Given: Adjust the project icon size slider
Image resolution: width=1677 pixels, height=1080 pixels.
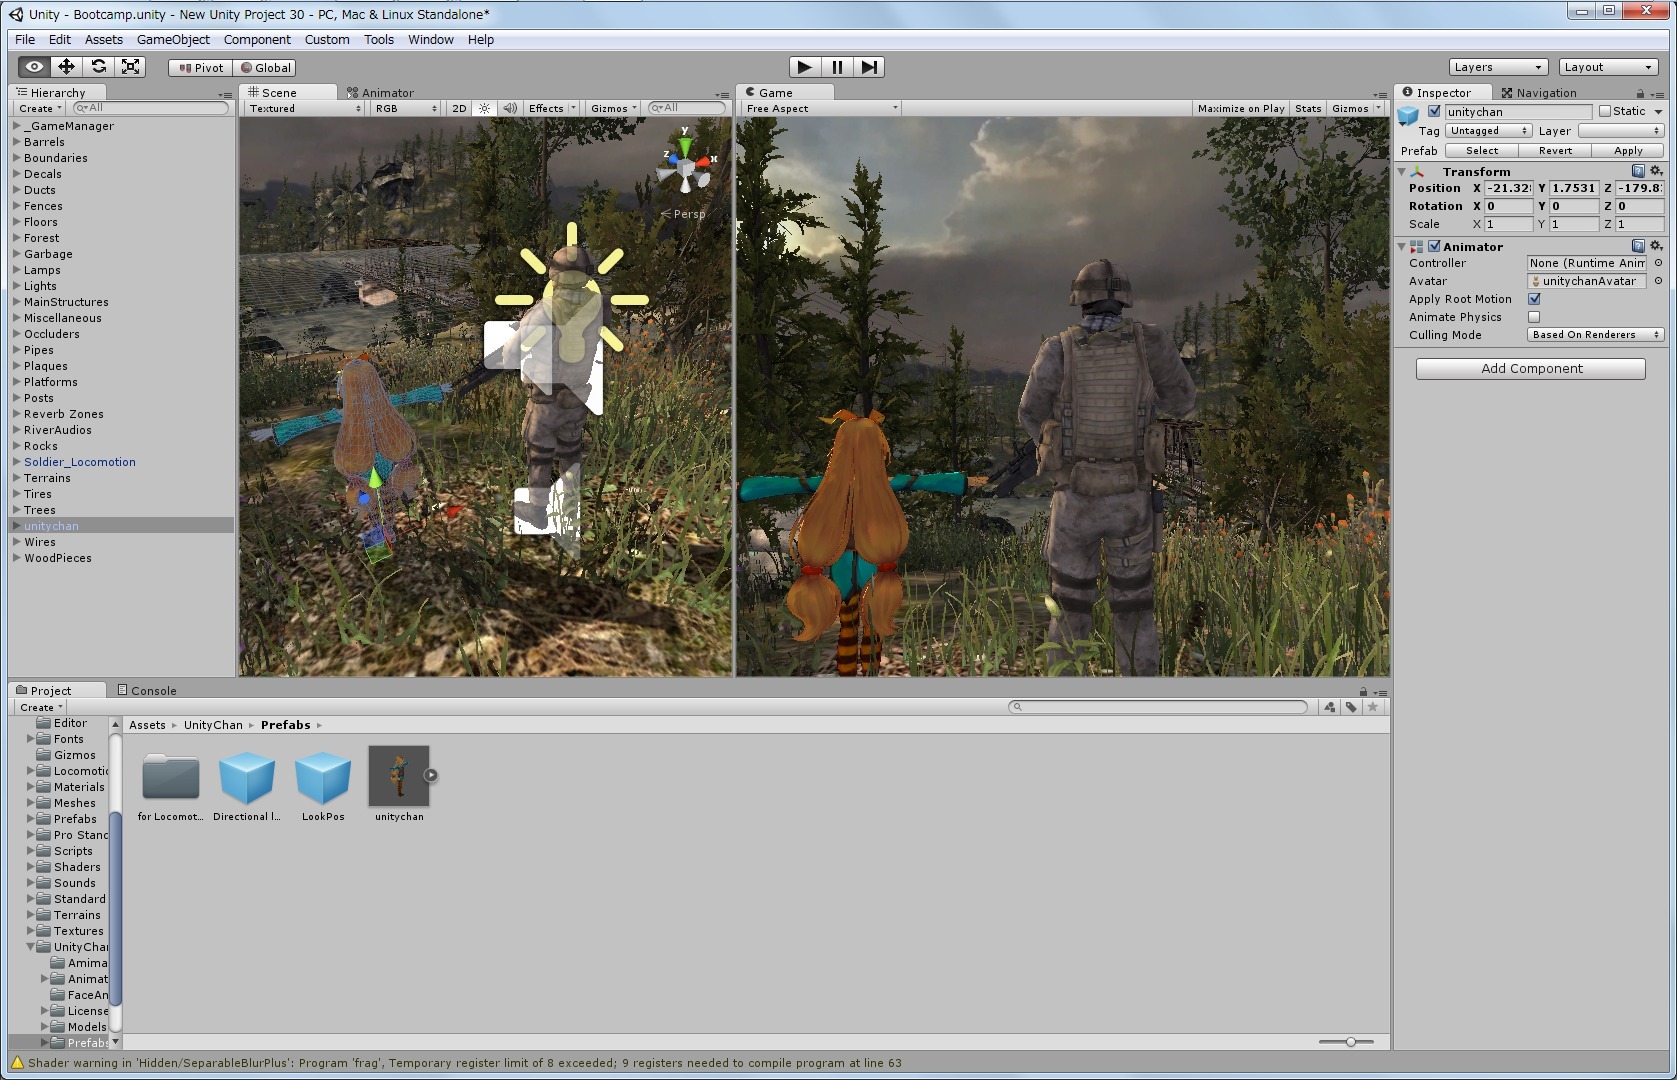Looking at the screenshot, I should click(1350, 1042).
